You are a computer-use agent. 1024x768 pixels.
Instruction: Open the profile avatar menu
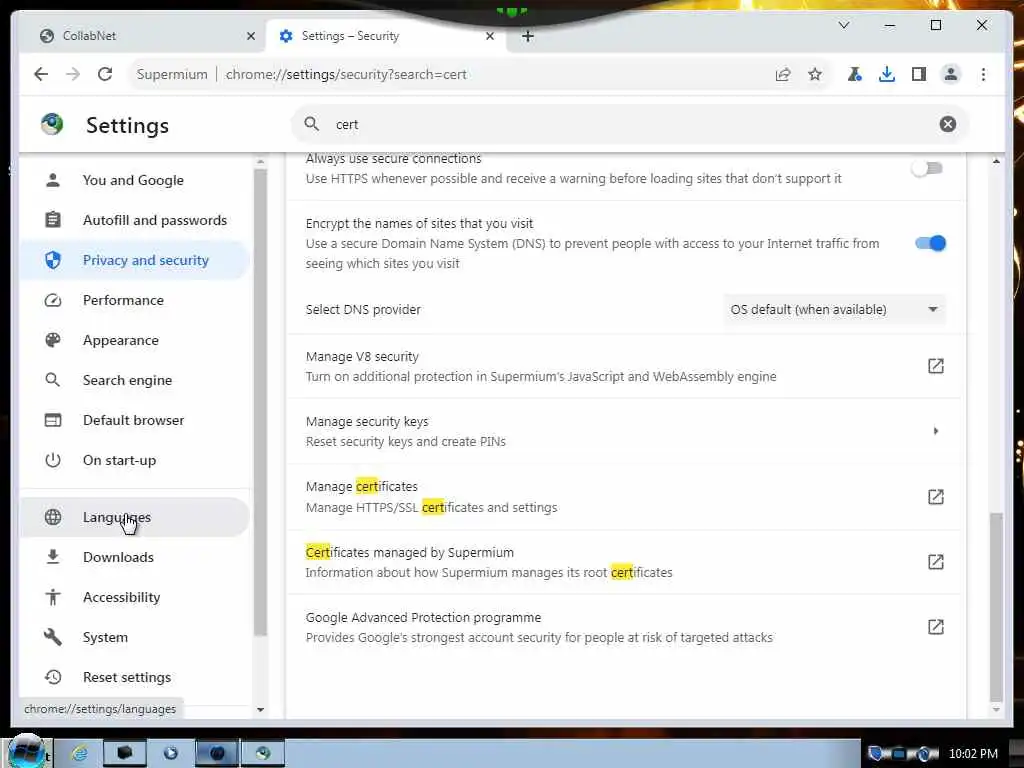[951, 74]
